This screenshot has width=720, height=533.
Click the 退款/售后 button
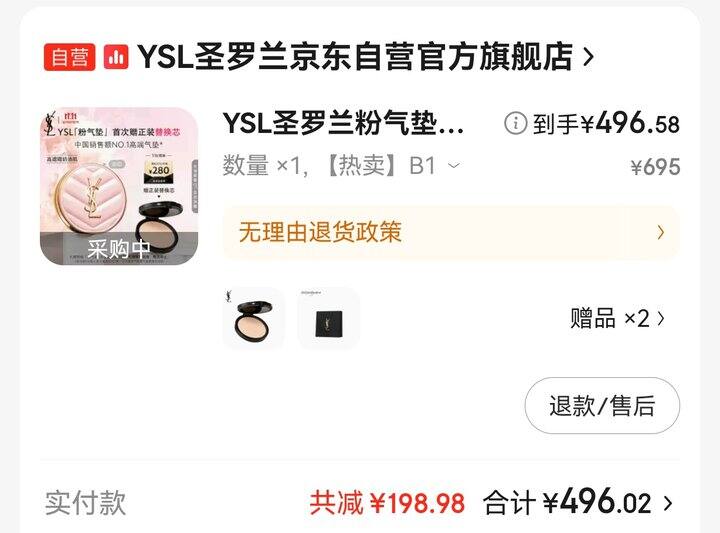click(x=602, y=405)
